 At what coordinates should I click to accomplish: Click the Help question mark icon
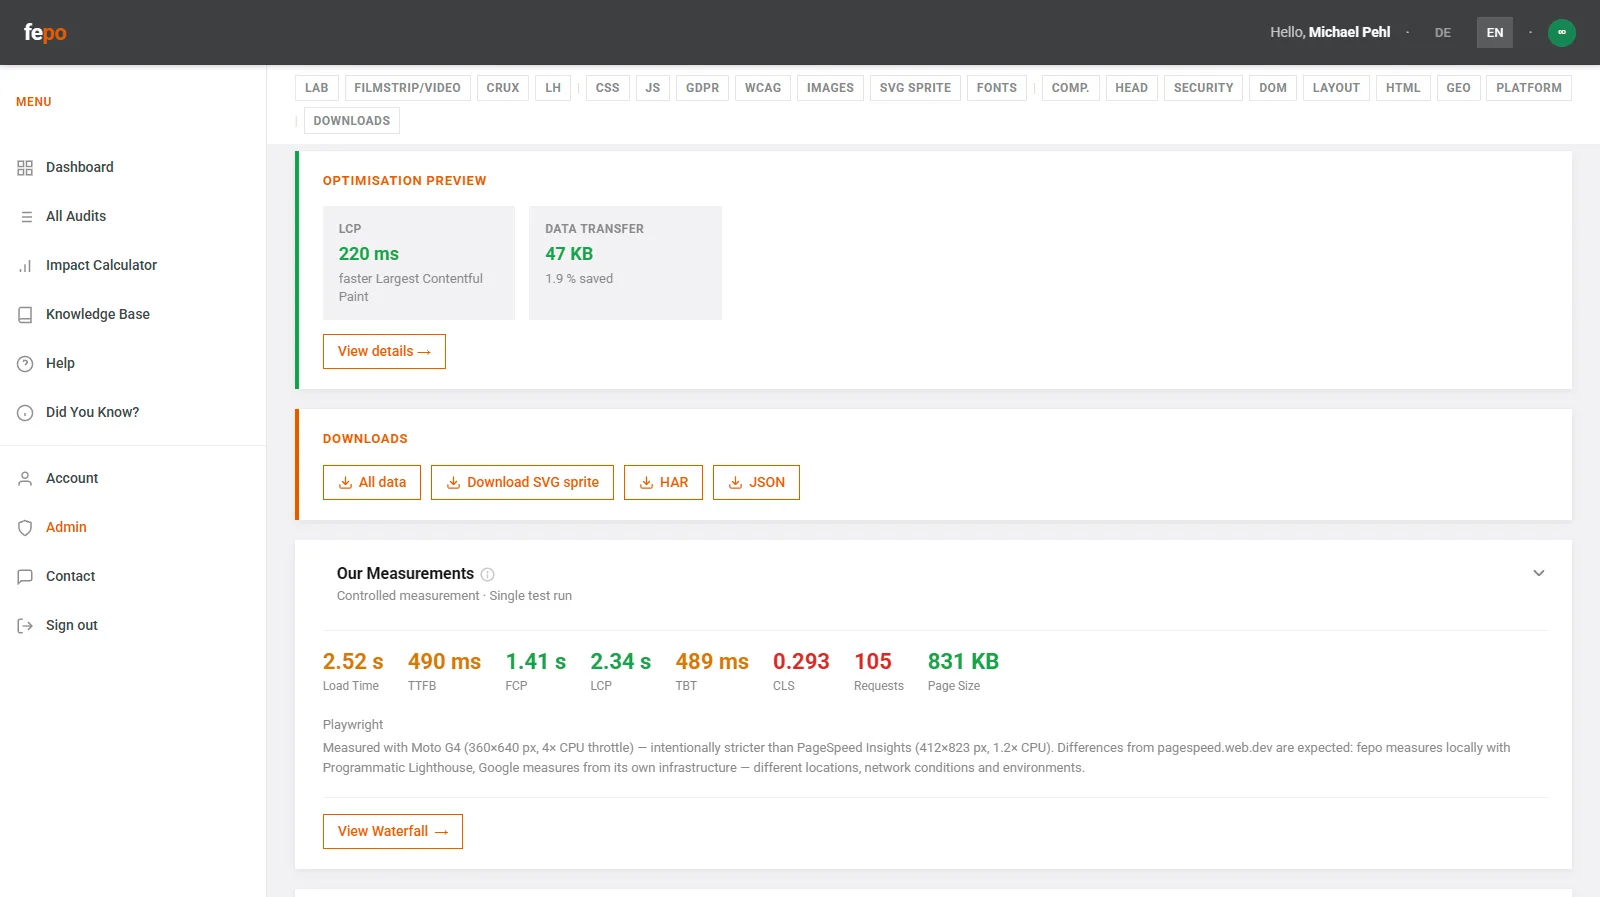tap(25, 364)
